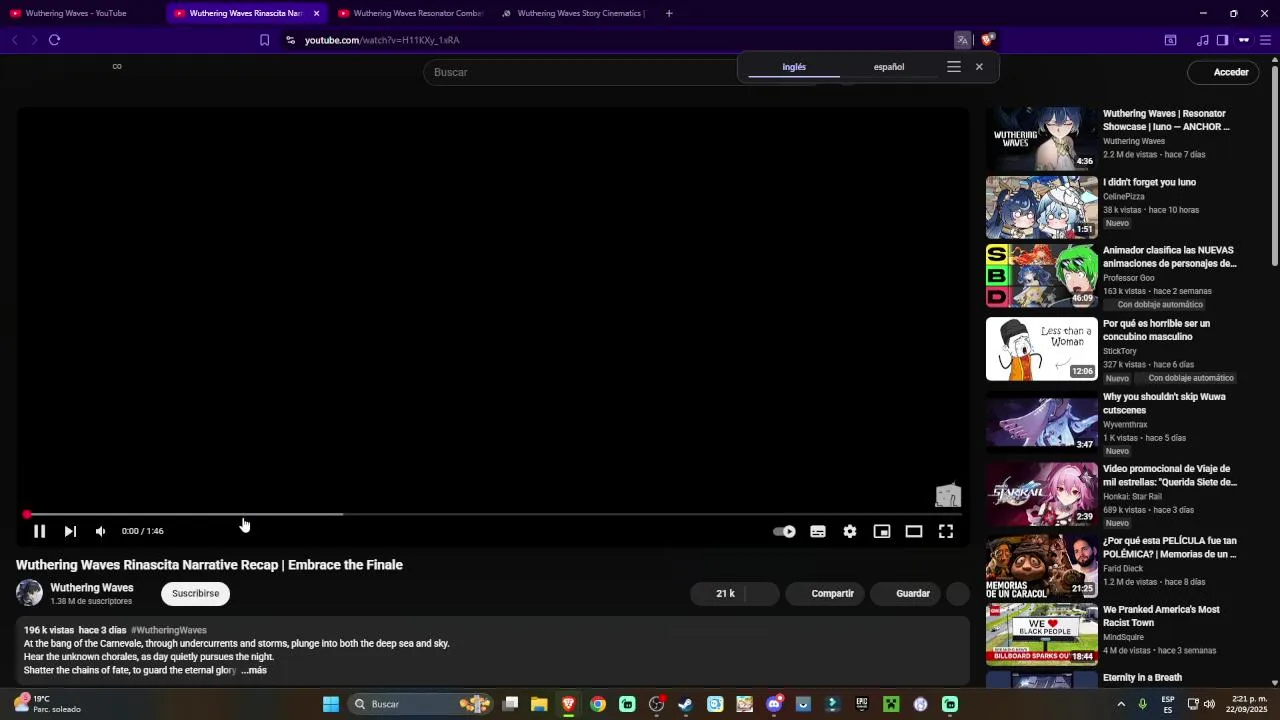This screenshot has width=1280, height=720.
Task: Open Steam from taskbar
Action: [x=685, y=704]
